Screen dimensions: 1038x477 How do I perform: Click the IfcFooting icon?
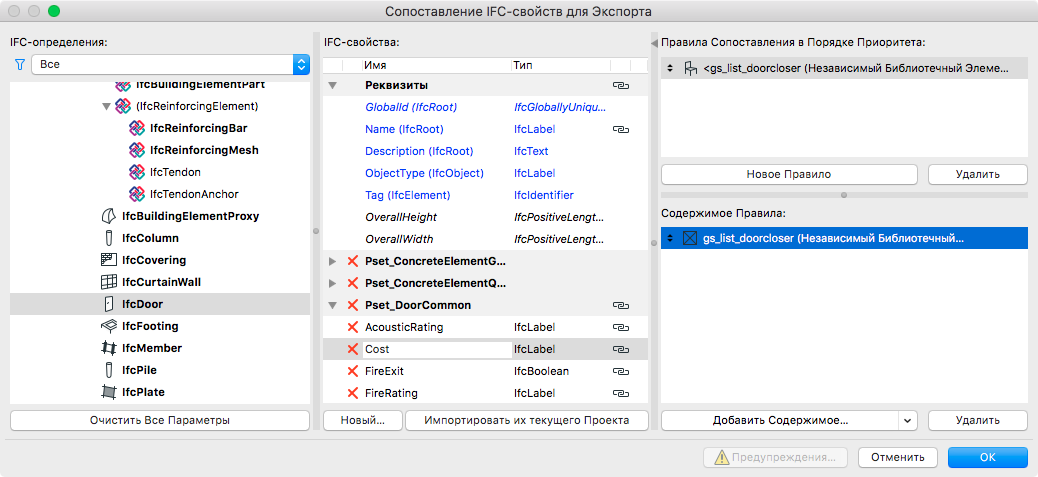[109, 326]
